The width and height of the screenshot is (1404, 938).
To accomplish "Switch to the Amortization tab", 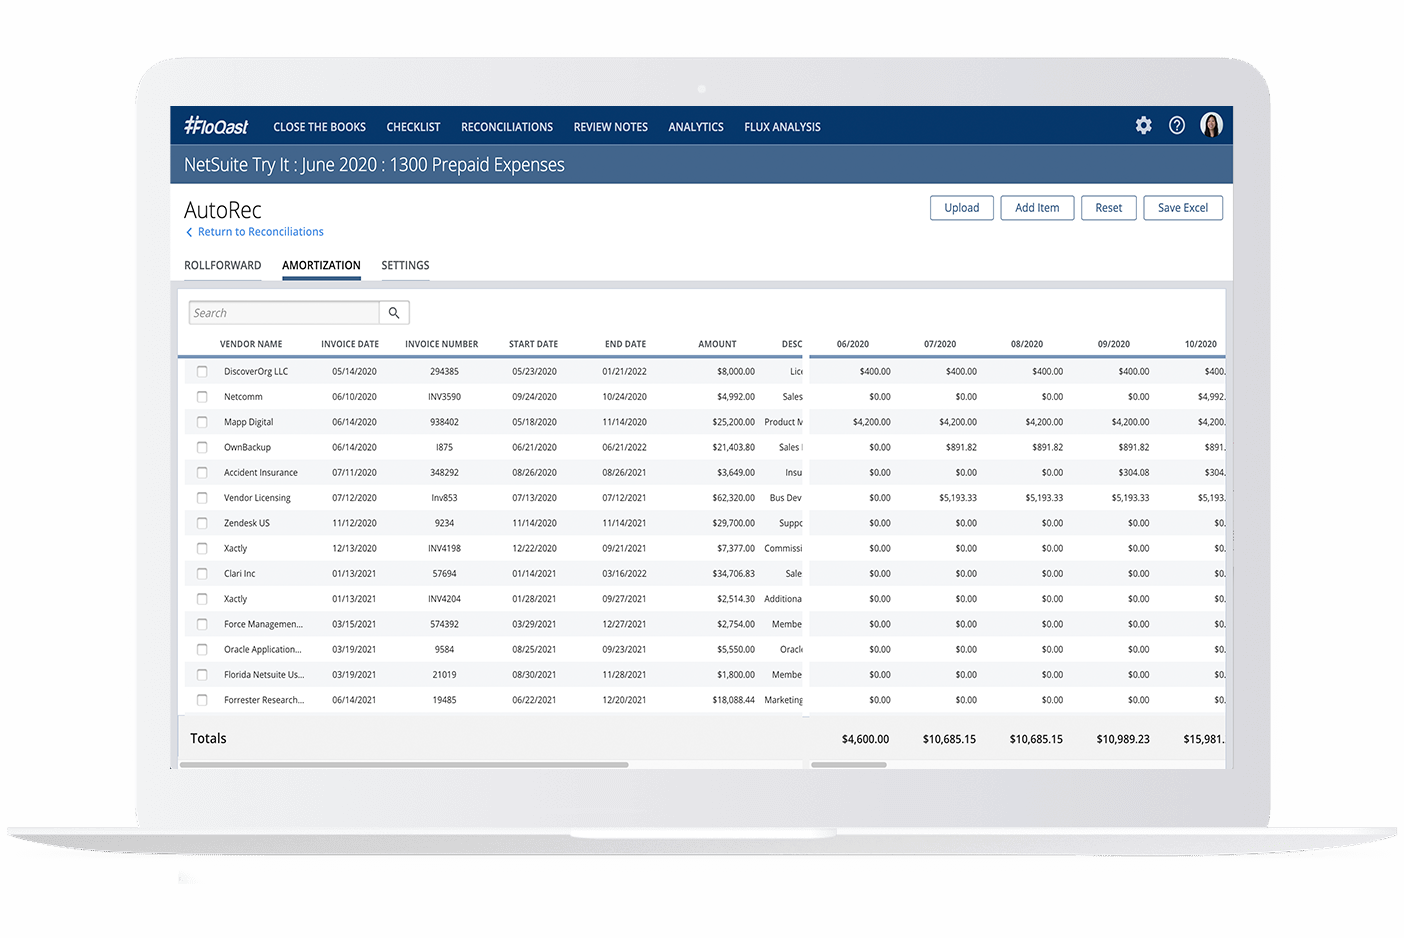I will pos(321,265).
